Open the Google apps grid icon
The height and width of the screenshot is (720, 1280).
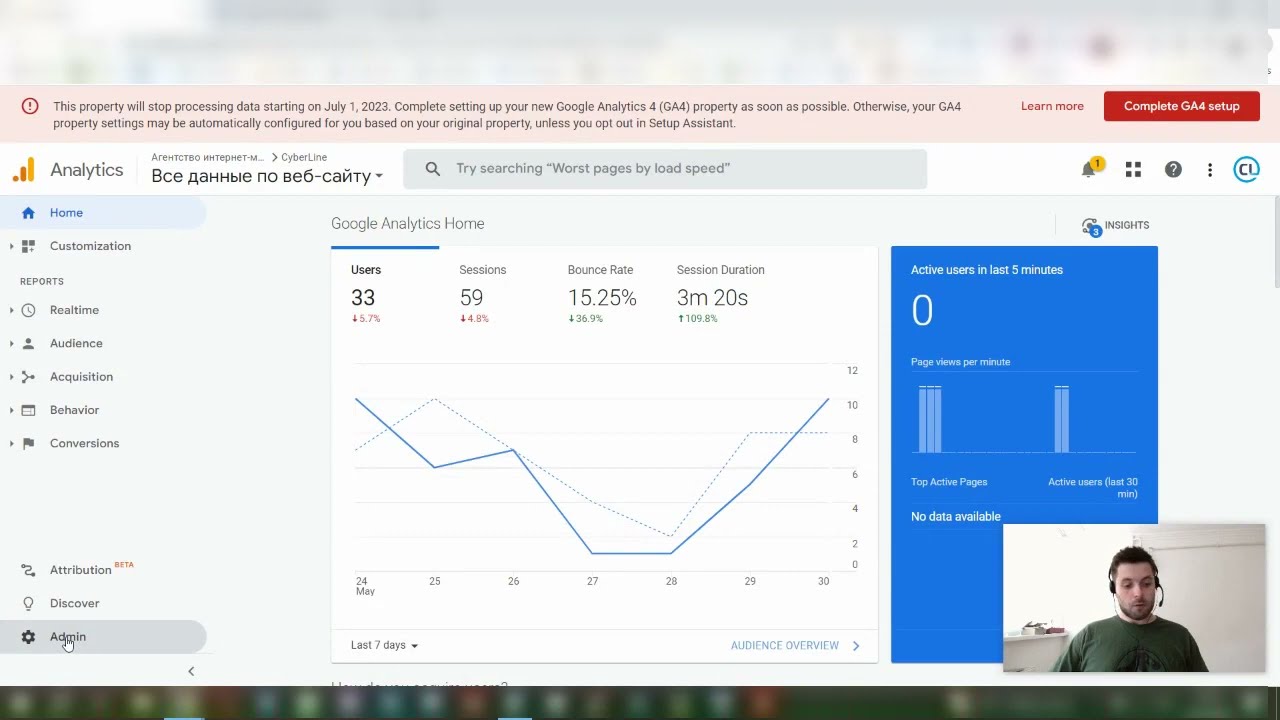point(1133,170)
